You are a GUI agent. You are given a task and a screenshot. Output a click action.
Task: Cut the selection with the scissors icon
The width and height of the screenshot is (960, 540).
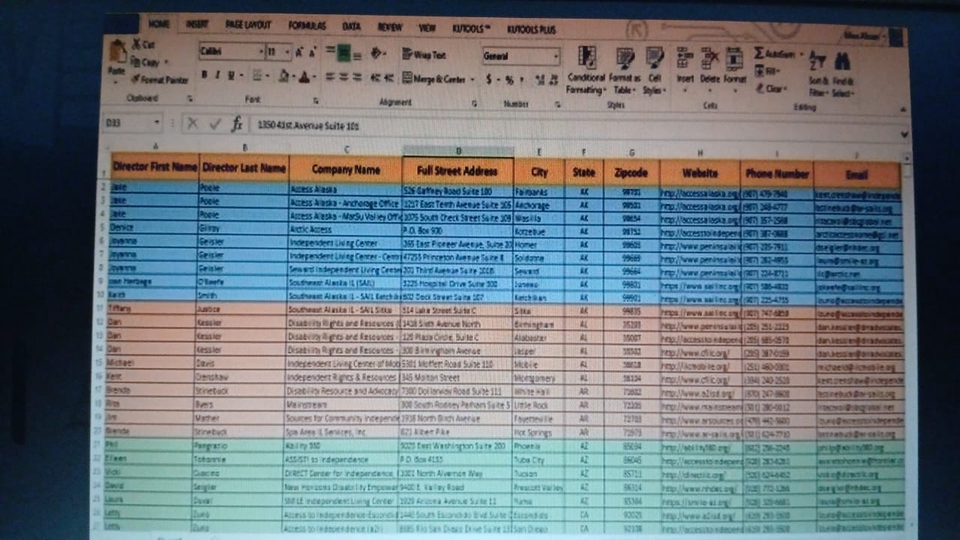coord(137,44)
